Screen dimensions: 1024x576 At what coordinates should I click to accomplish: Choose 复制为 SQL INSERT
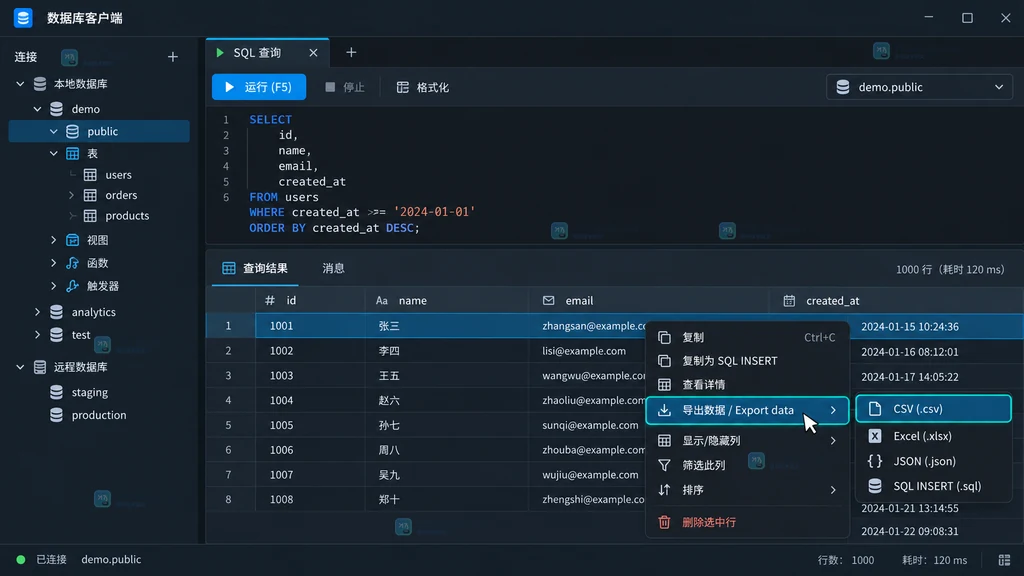tap(747, 360)
